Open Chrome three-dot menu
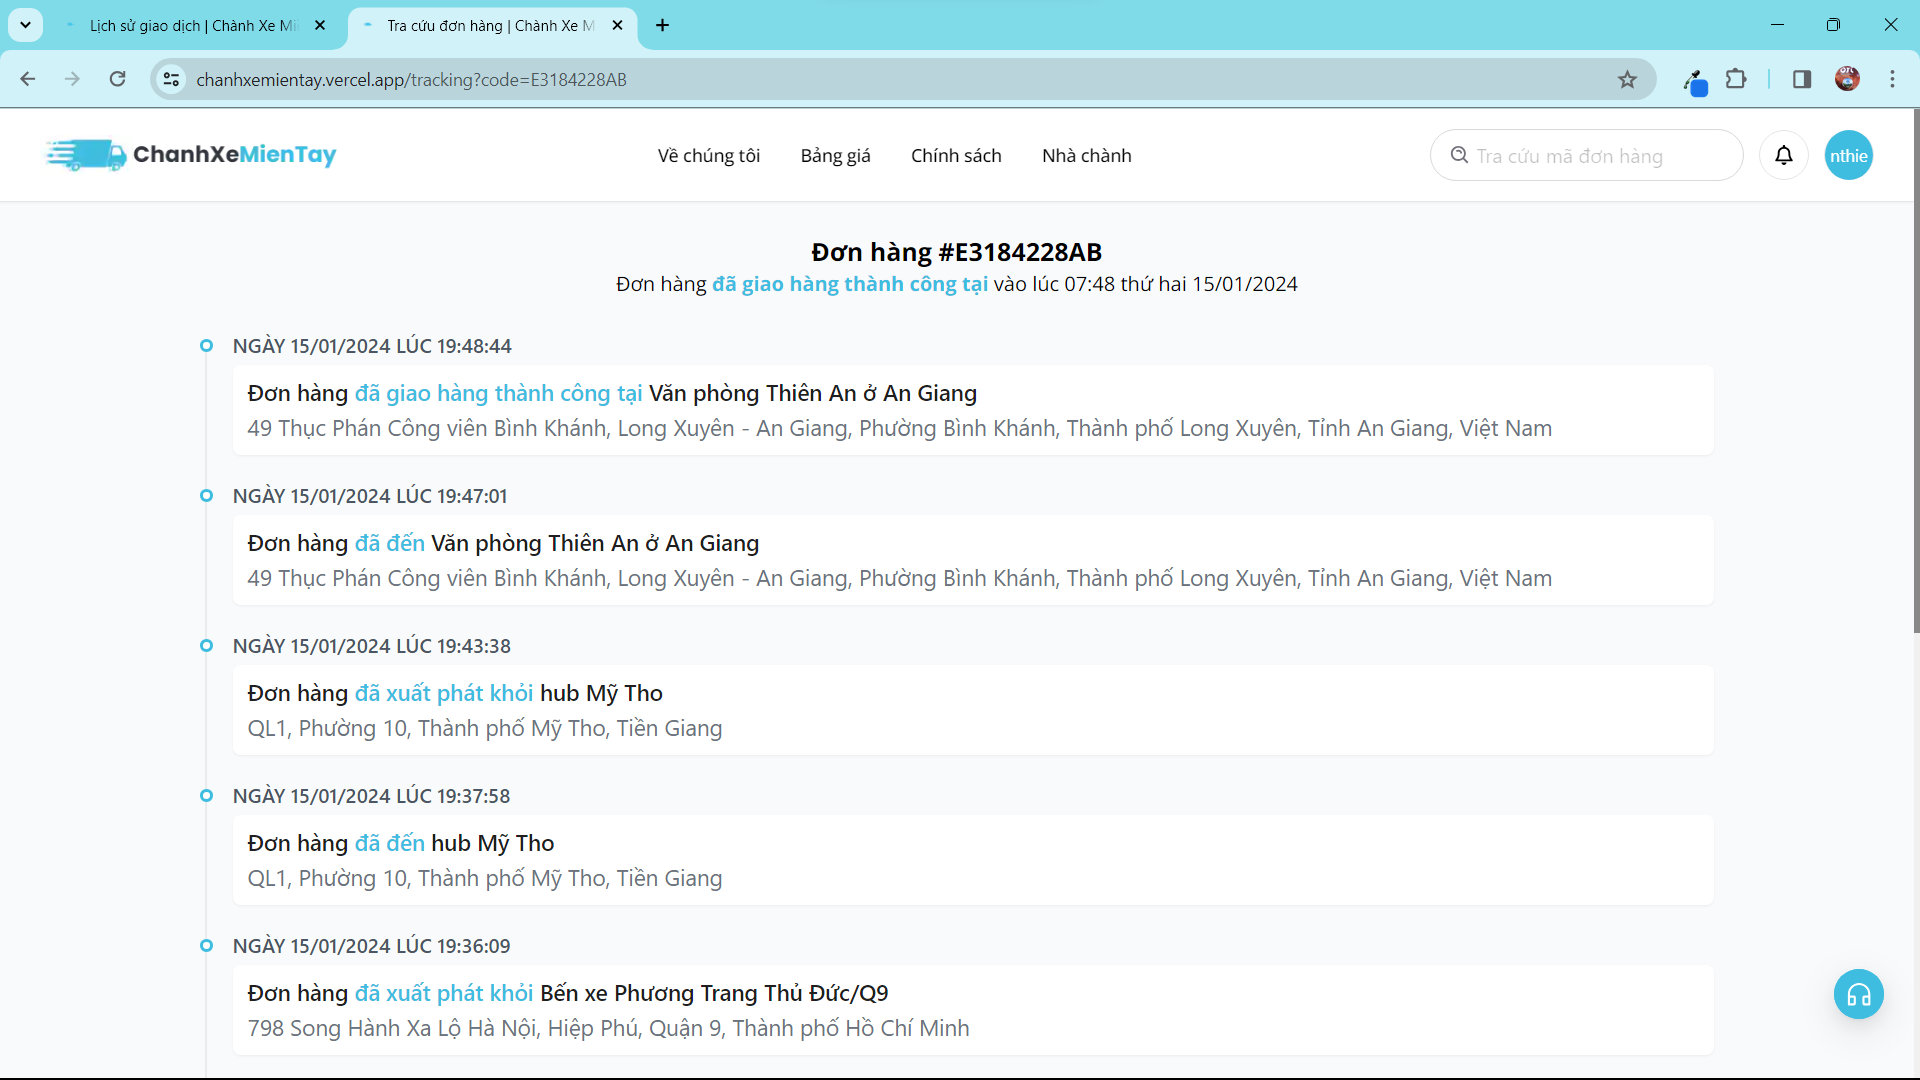1920x1080 pixels. click(x=1892, y=79)
